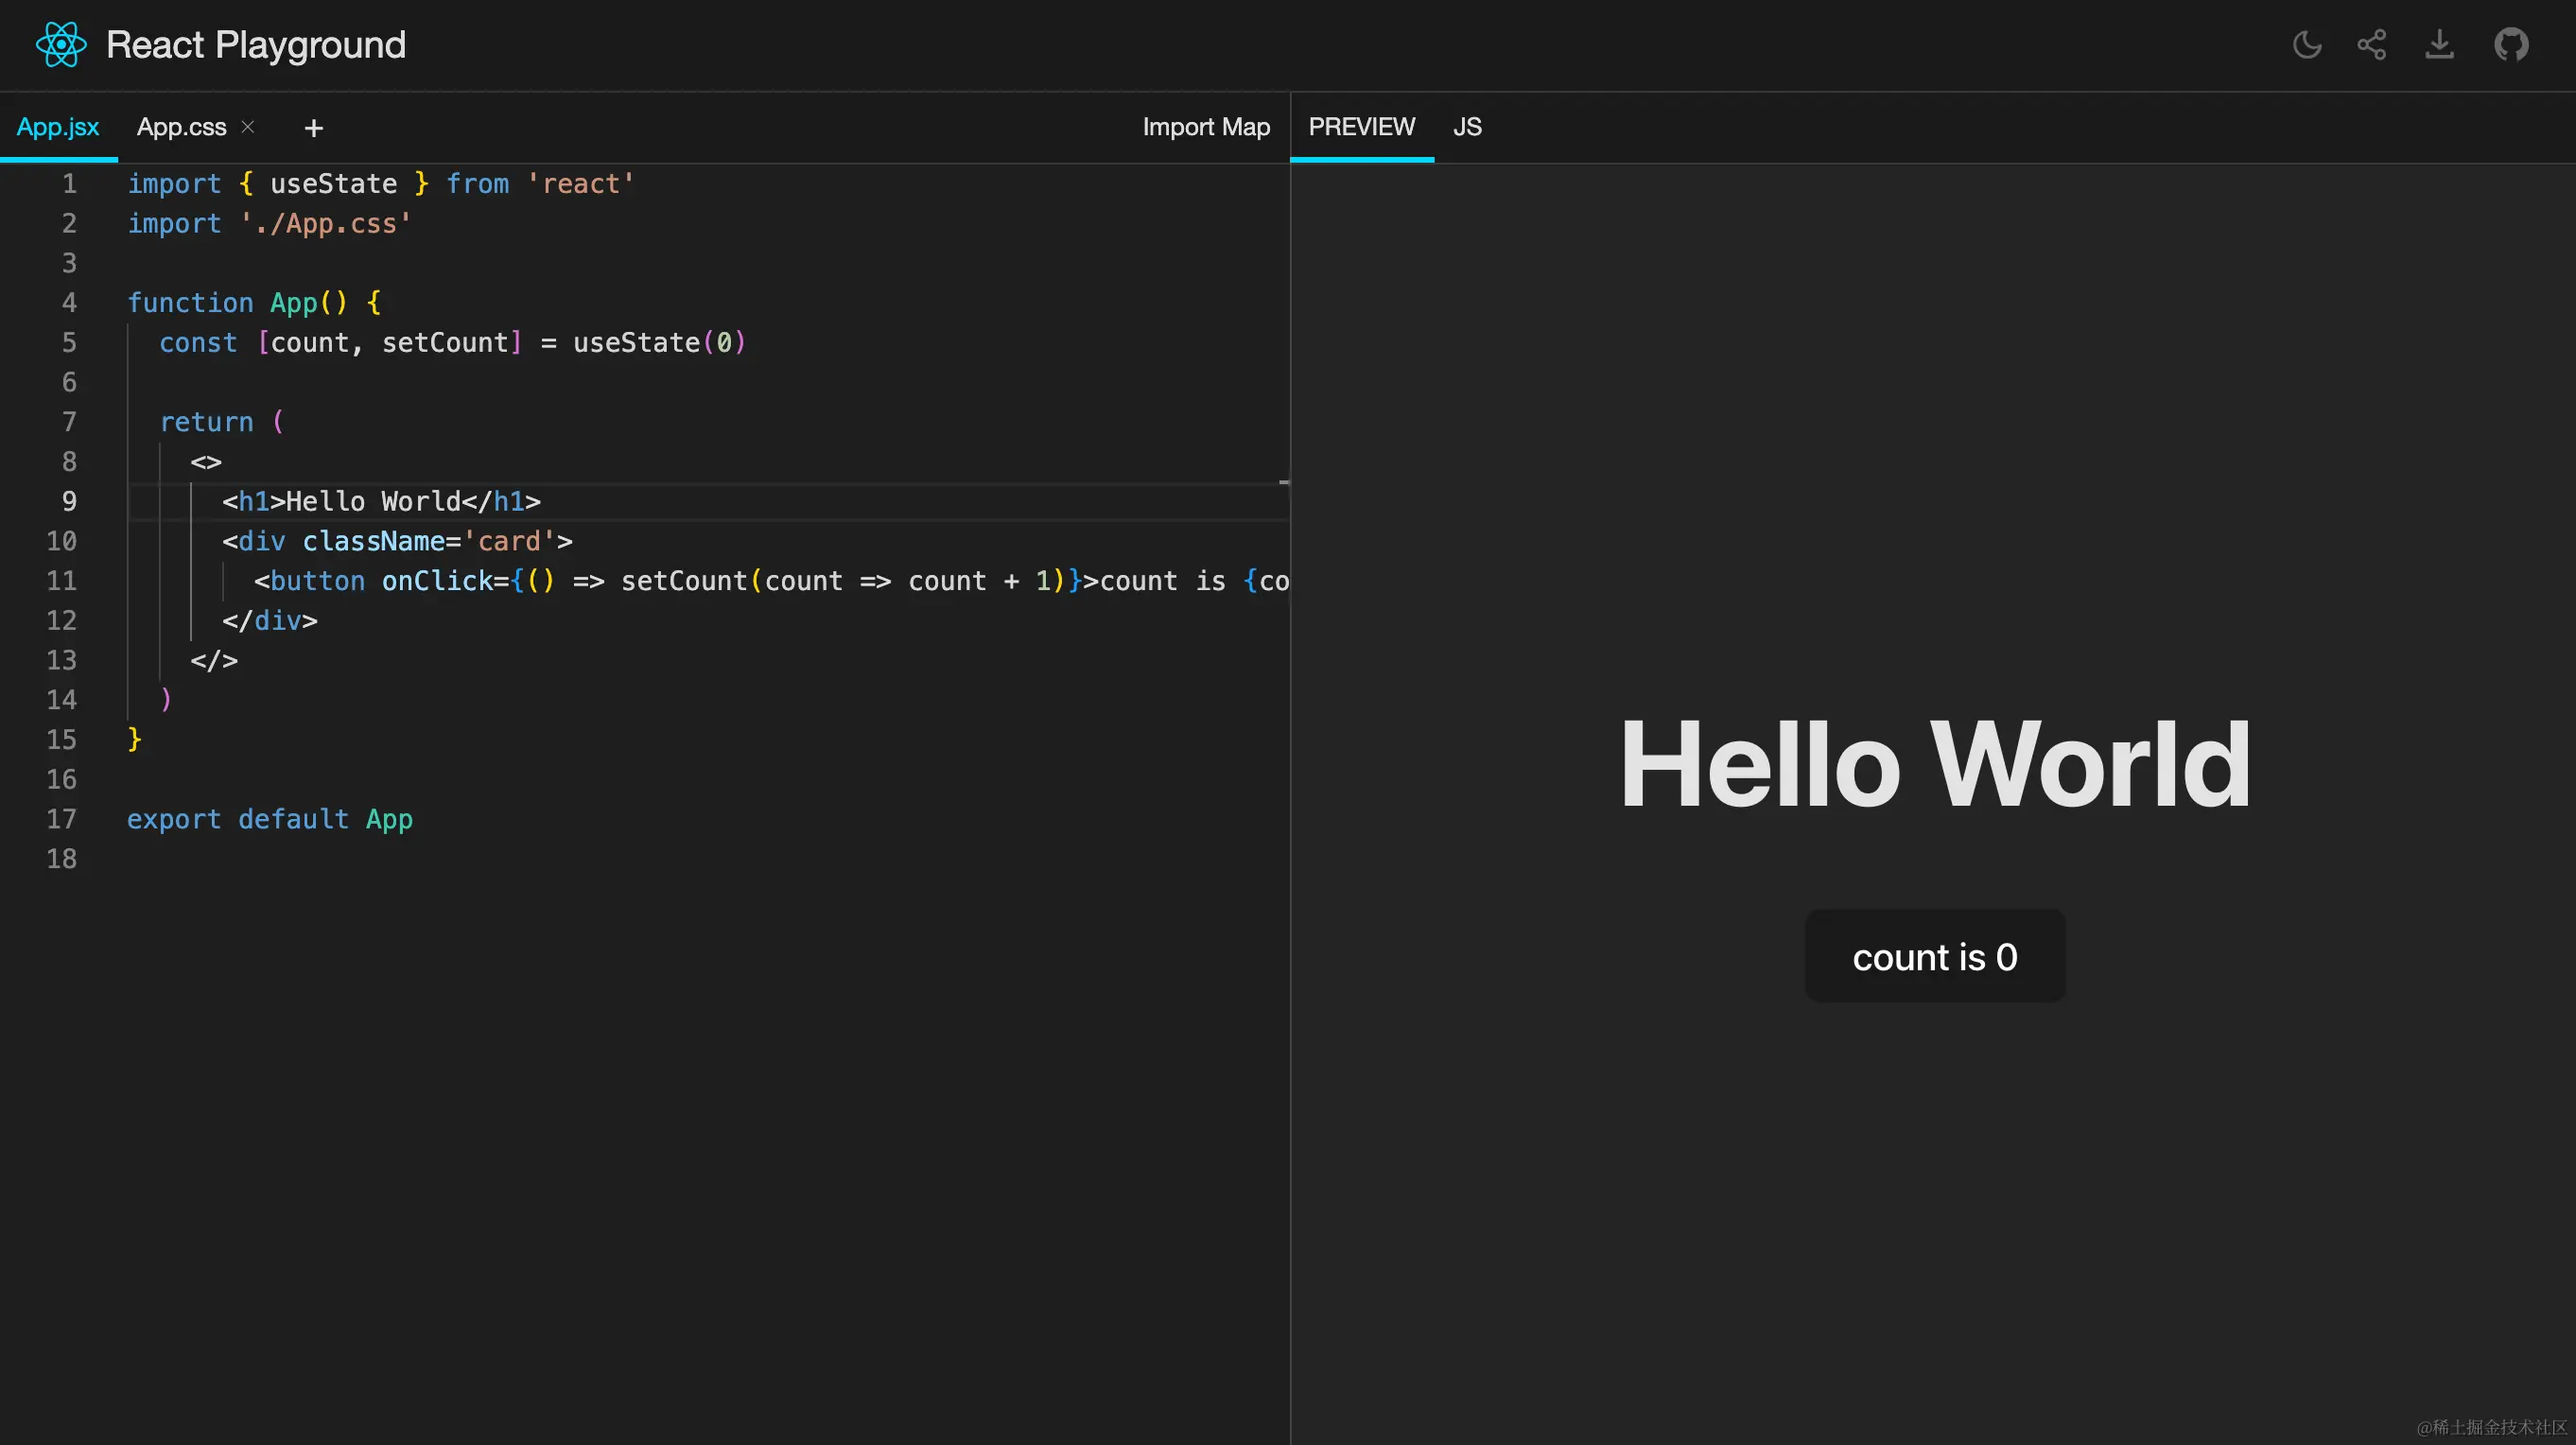
Task: Click the download code icon
Action: coord(2439,45)
